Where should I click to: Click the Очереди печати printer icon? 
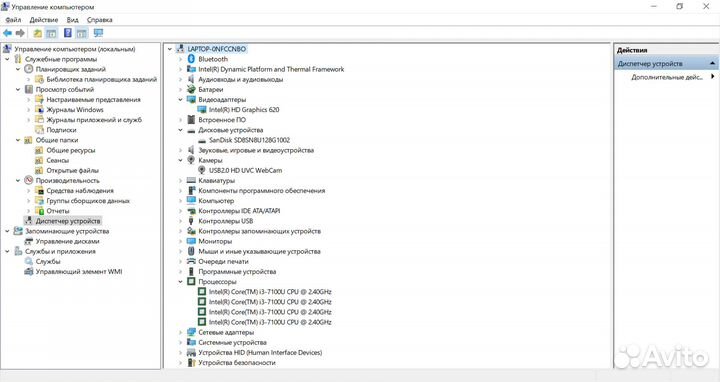[191, 261]
